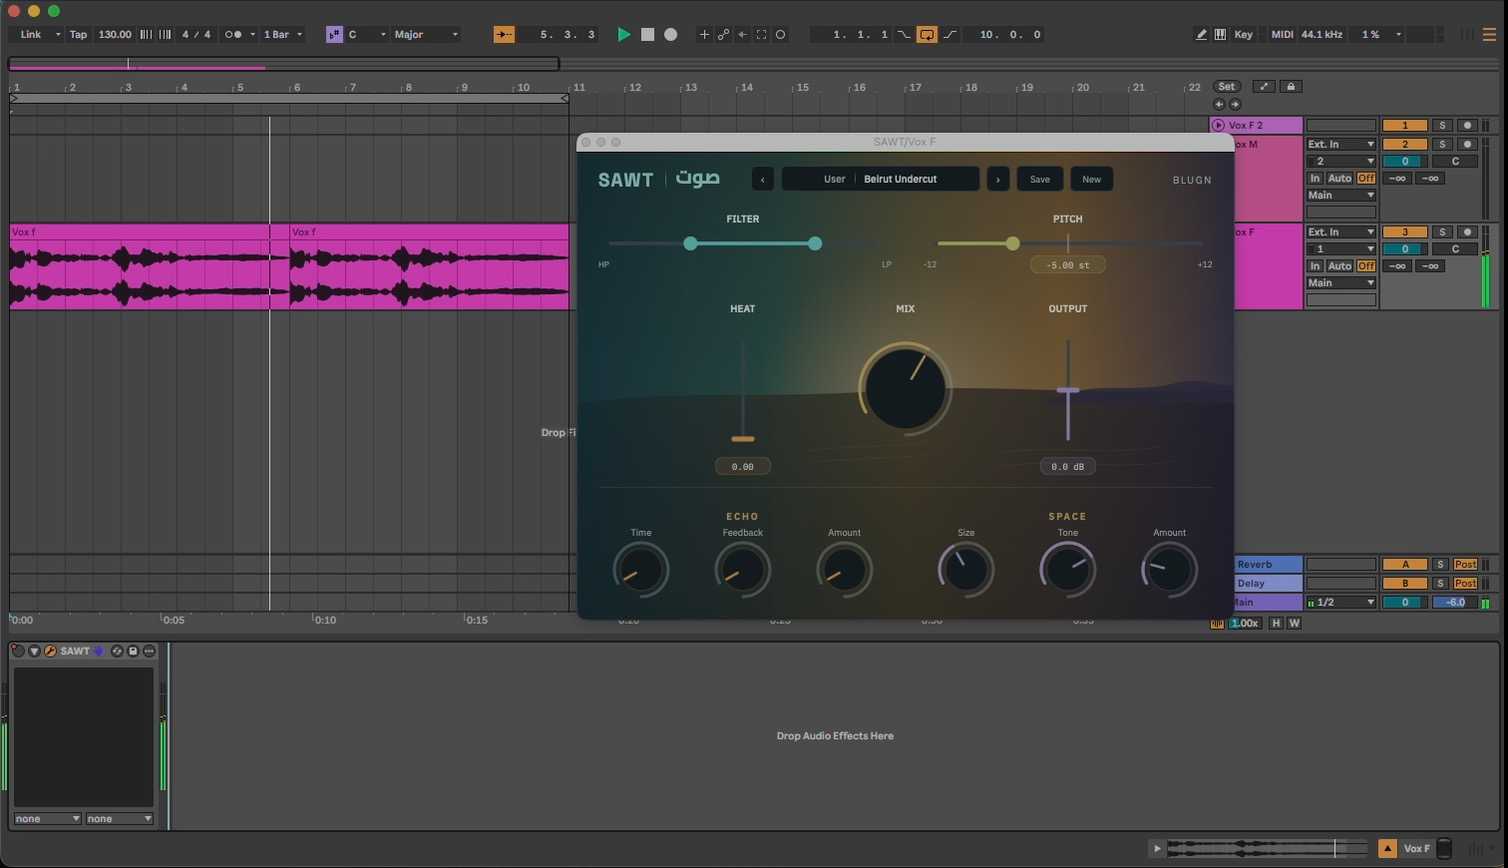The width and height of the screenshot is (1508, 868).
Task: Toggle Session Record circle button
Action: [x=781, y=34]
